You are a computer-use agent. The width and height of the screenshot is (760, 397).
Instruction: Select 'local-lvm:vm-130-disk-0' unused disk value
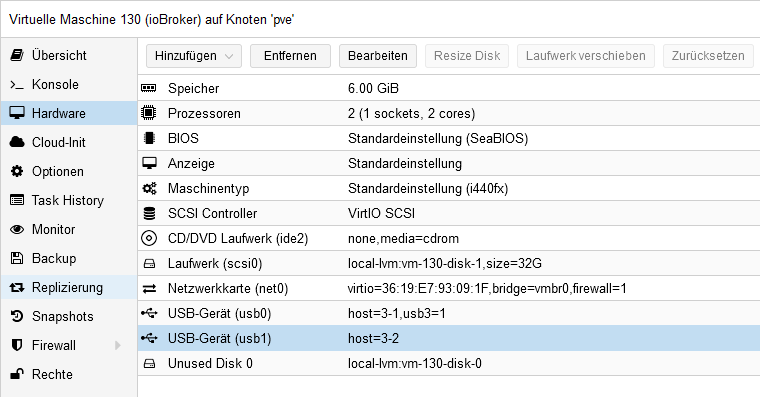[x=415, y=364]
